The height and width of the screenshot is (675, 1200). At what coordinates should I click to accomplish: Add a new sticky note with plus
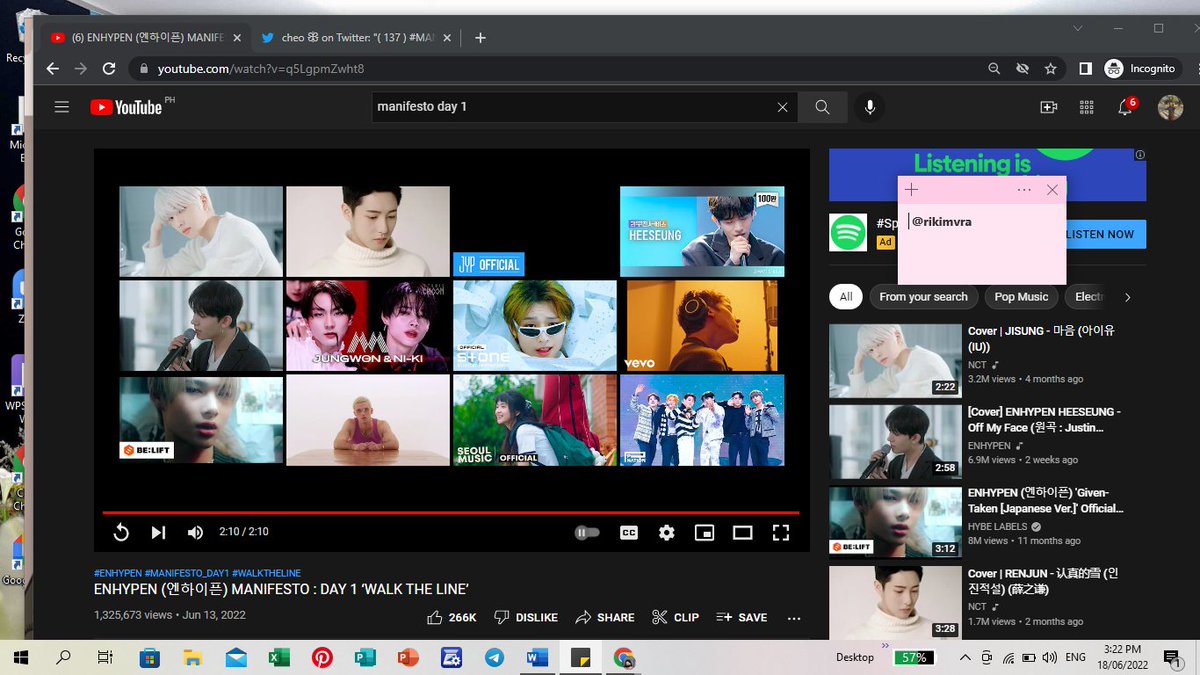[911, 189]
